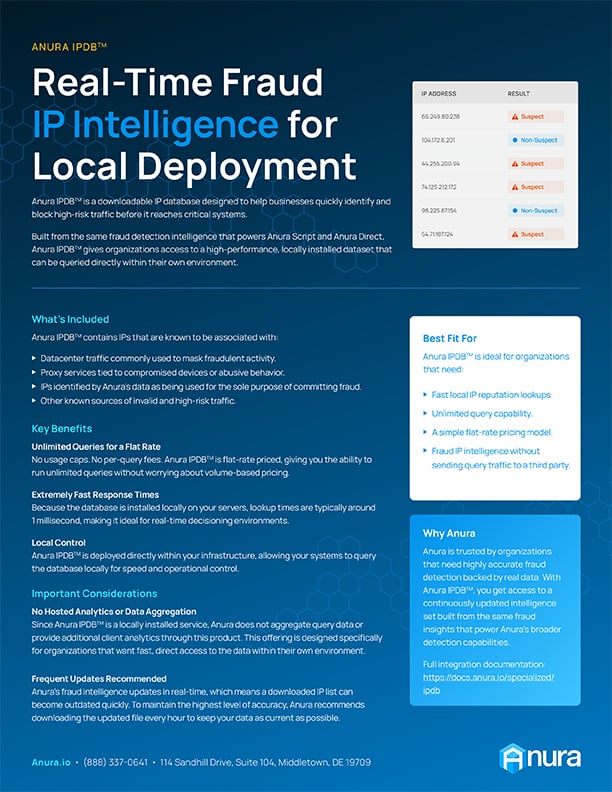Click the 'A simple flat-rate pricing model' bullet
The height and width of the screenshot is (792, 612).
pos(488,432)
